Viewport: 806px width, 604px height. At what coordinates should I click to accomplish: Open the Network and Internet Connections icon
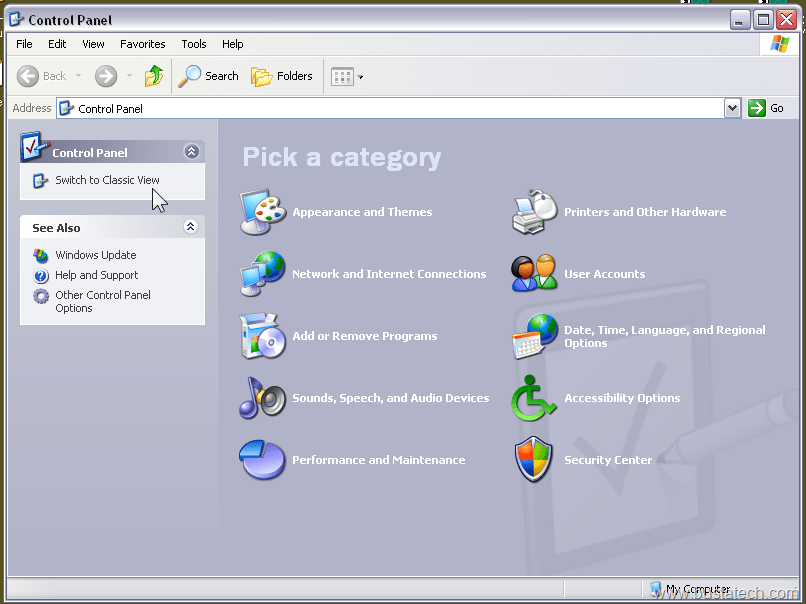(263, 273)
